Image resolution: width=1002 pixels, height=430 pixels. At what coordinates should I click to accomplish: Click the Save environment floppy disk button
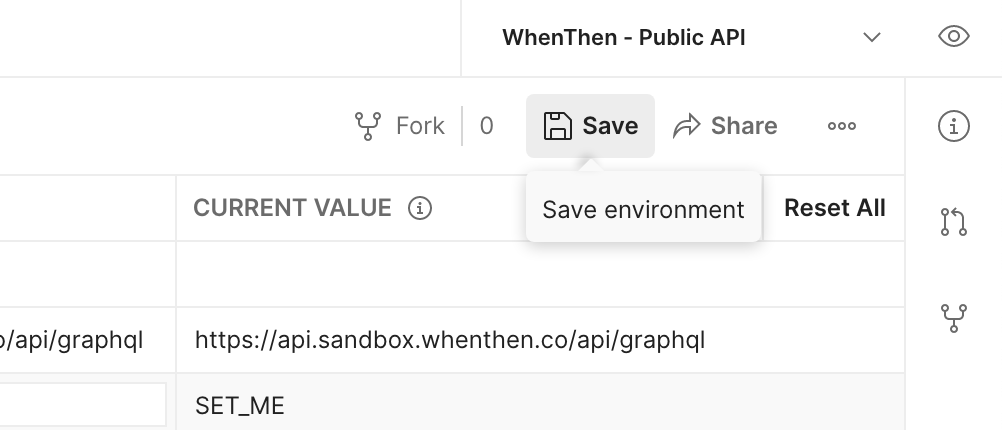pos(590,126)
